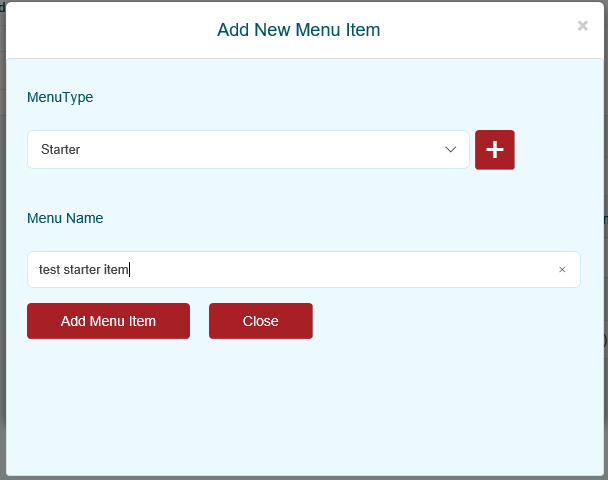Place cursor before 'test' in Menu Name

point(39,269)
